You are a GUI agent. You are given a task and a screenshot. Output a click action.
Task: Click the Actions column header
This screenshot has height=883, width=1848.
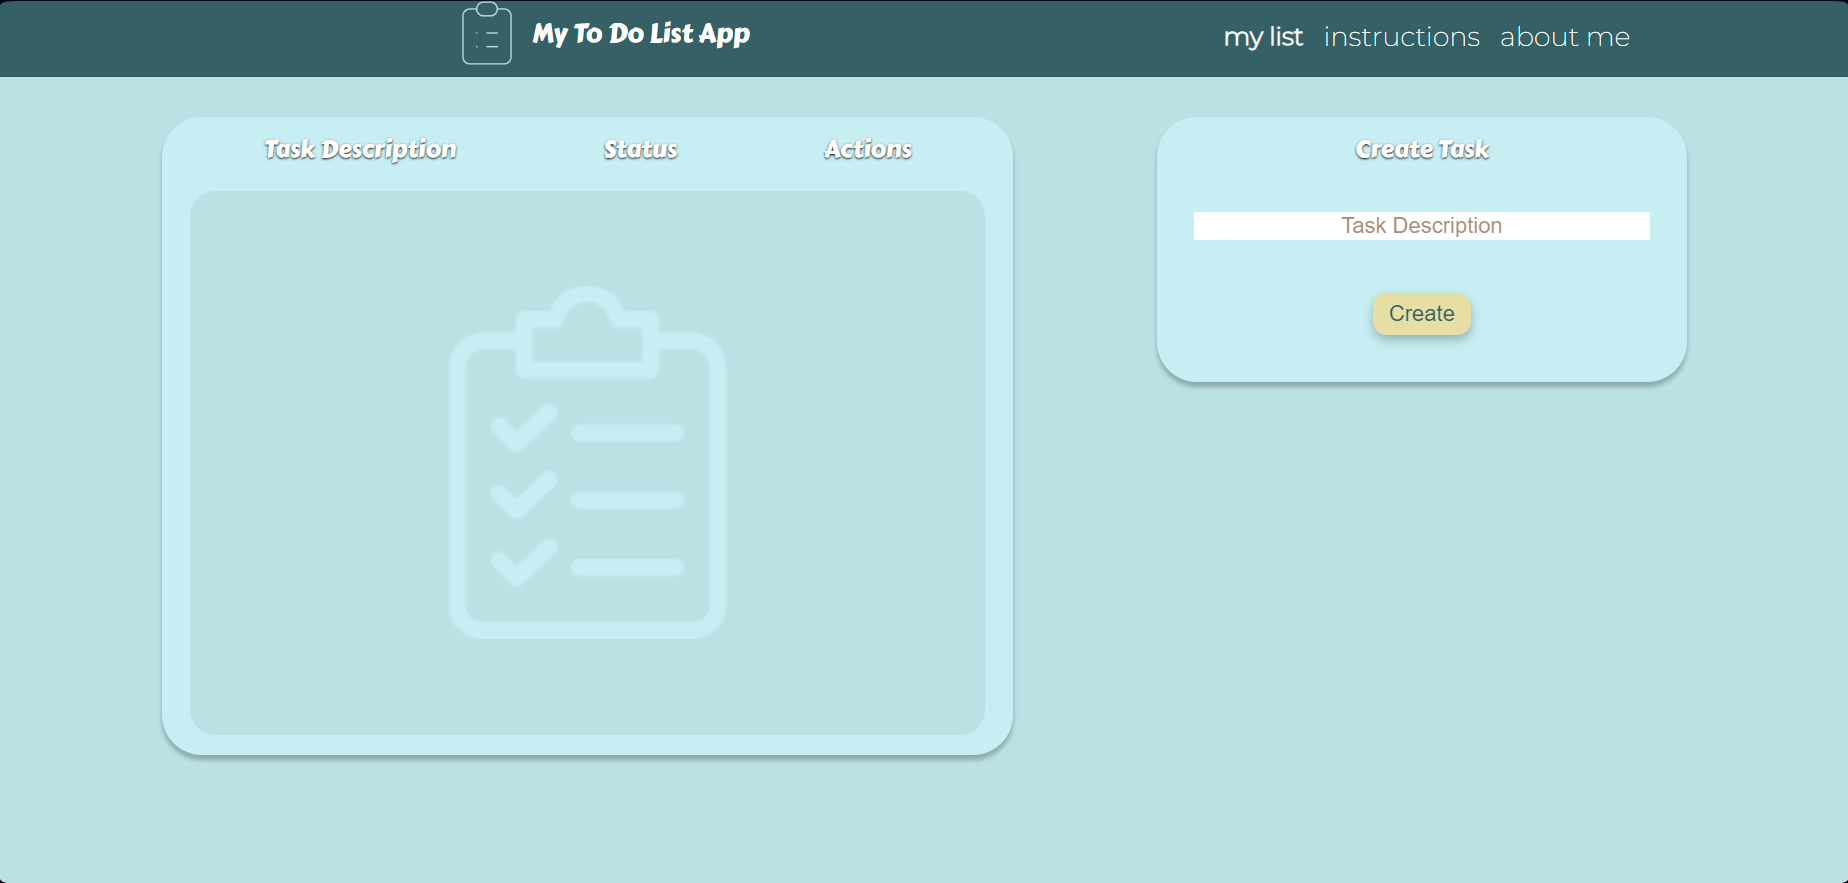(x=868, y=149)
